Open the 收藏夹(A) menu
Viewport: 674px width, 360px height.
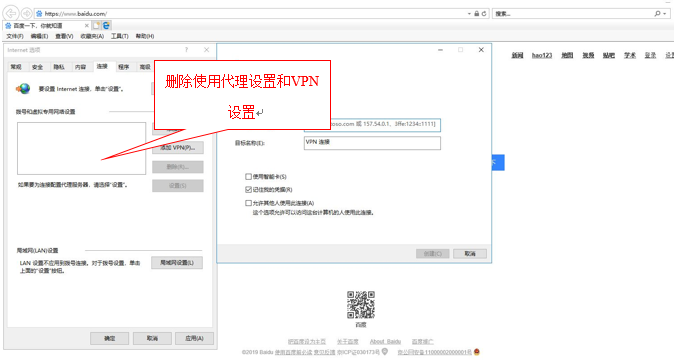(x=92, y=36)
